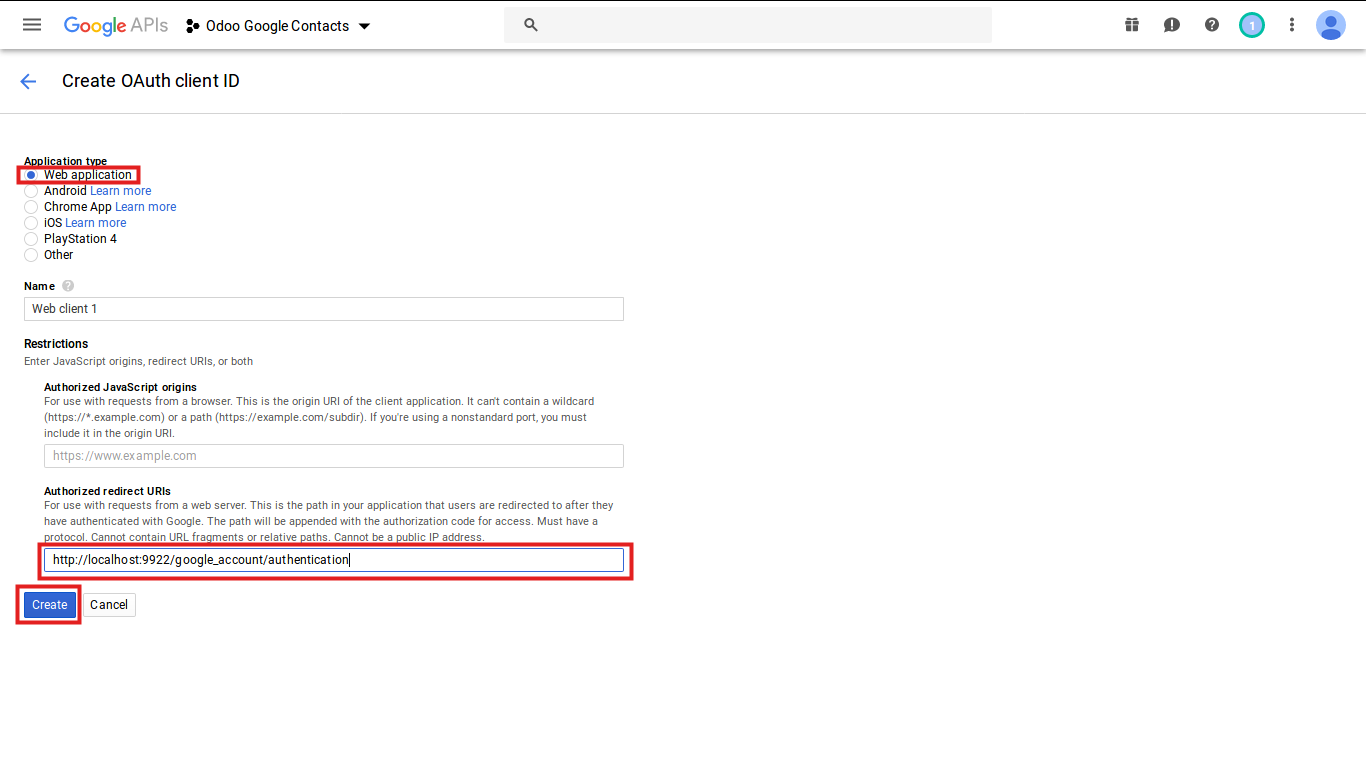The width and height of the screenshot is (1366, 768).
Task: Click the Application type label
Action: pos(65,161)
